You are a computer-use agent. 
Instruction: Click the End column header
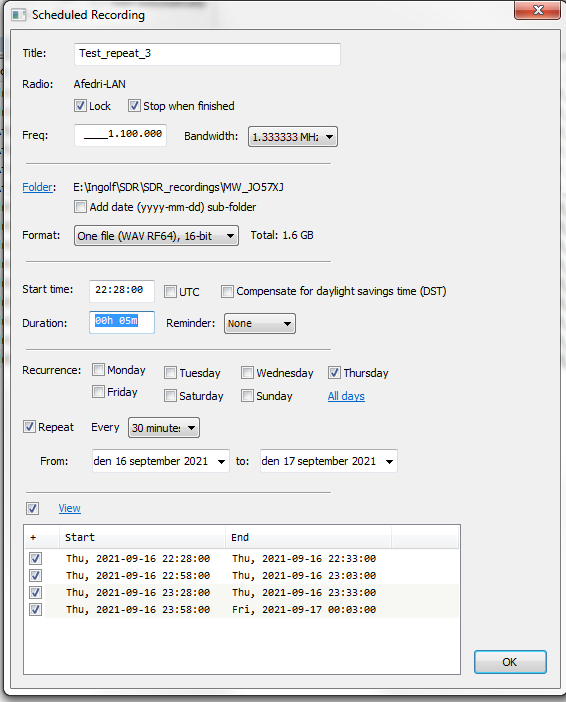[x=308, y=537]
